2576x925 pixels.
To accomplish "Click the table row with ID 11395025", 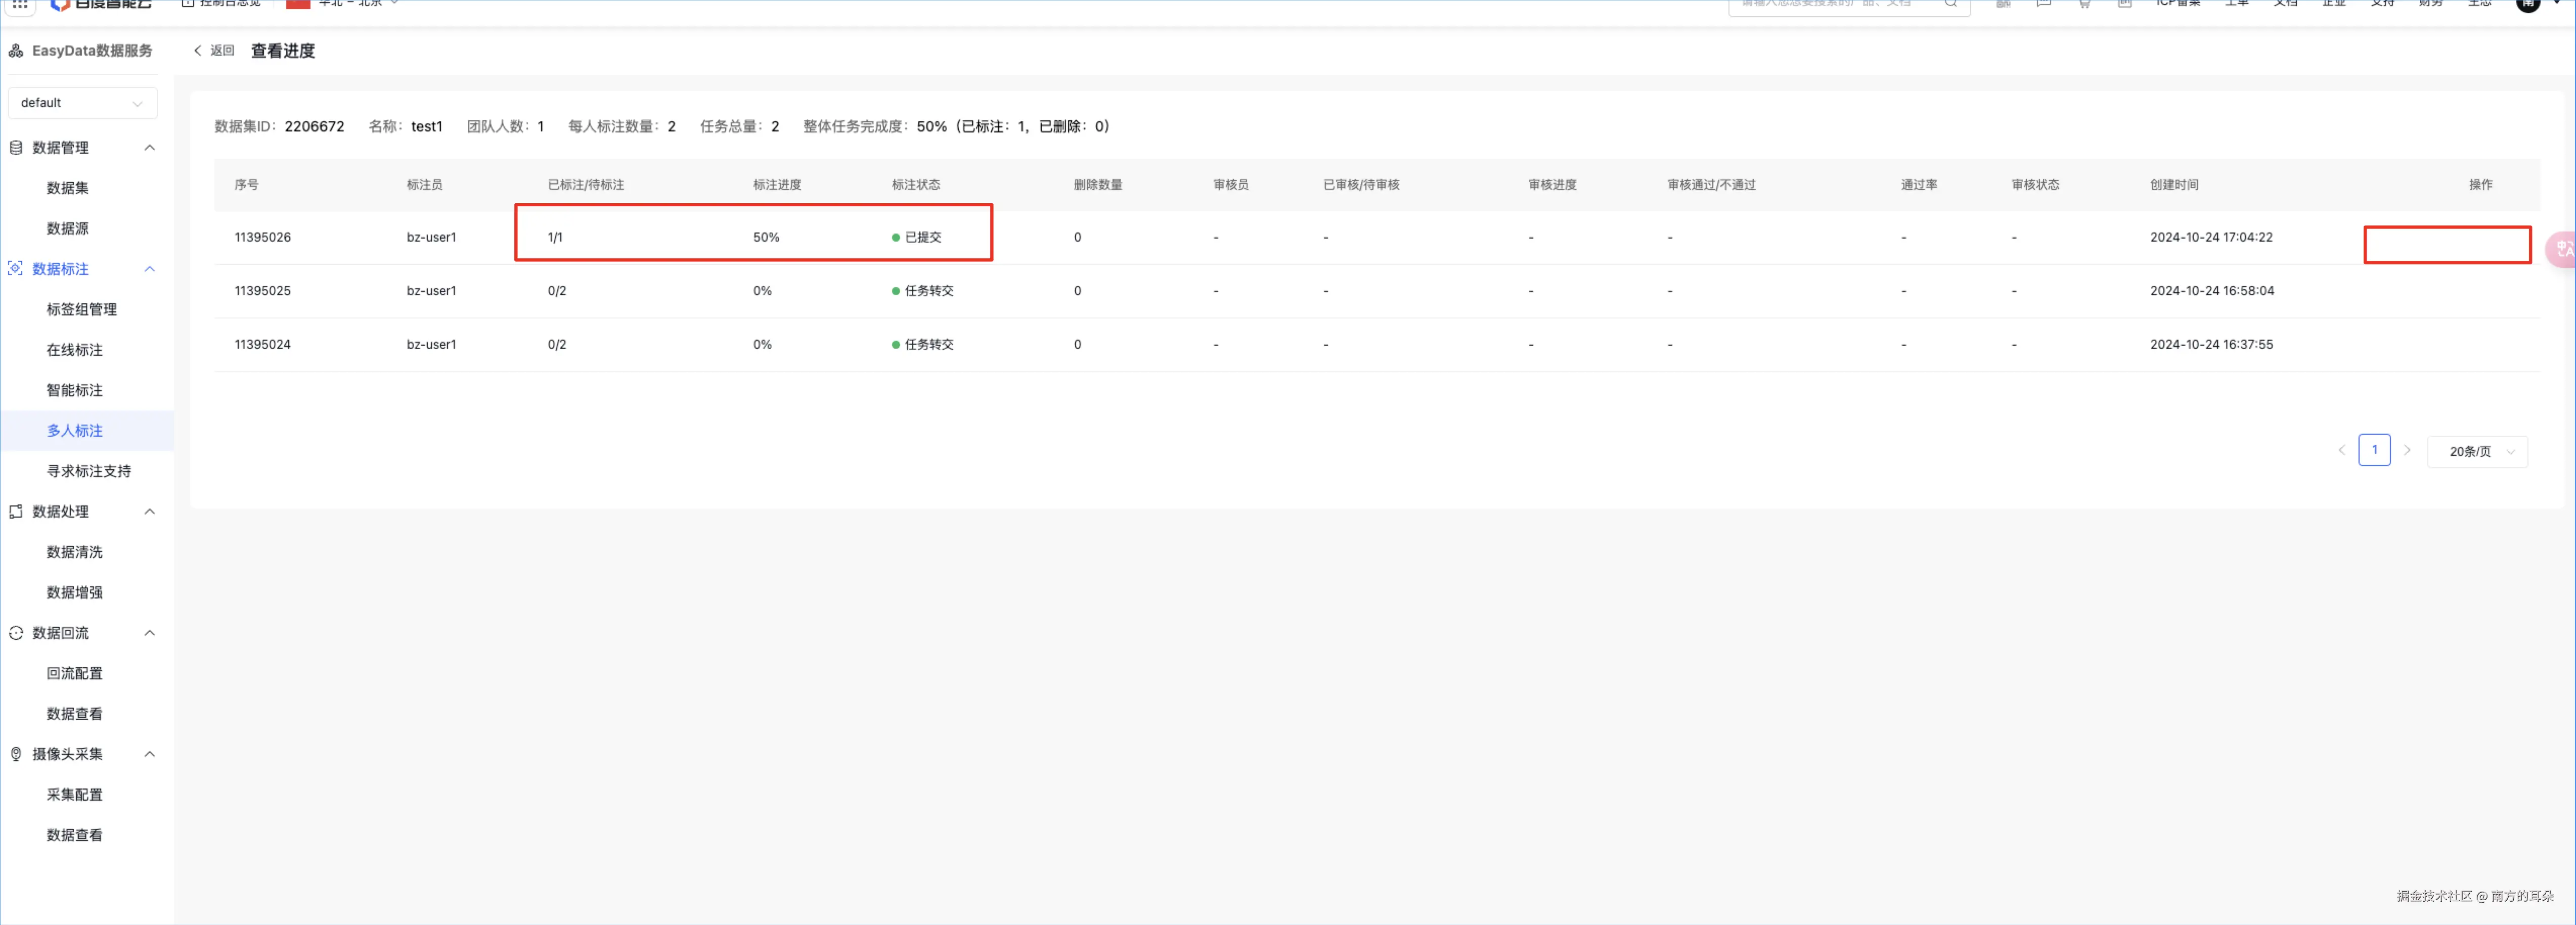I will click(x=263, y=291).
